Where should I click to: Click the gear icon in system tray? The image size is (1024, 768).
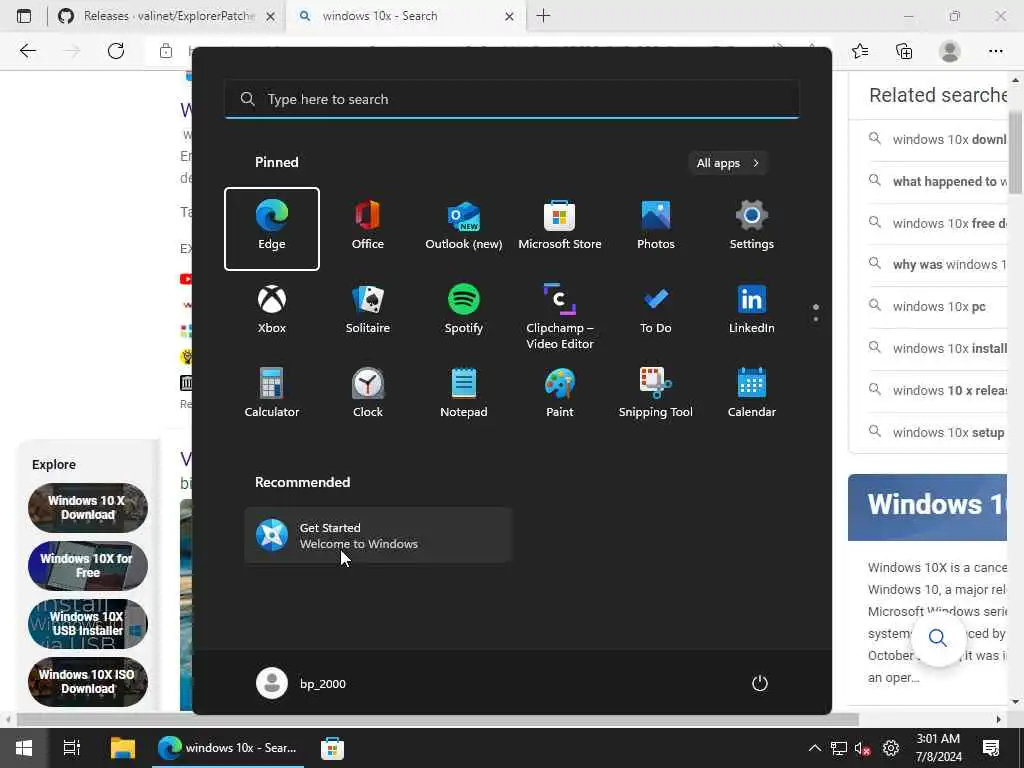[x=891, y=748]
